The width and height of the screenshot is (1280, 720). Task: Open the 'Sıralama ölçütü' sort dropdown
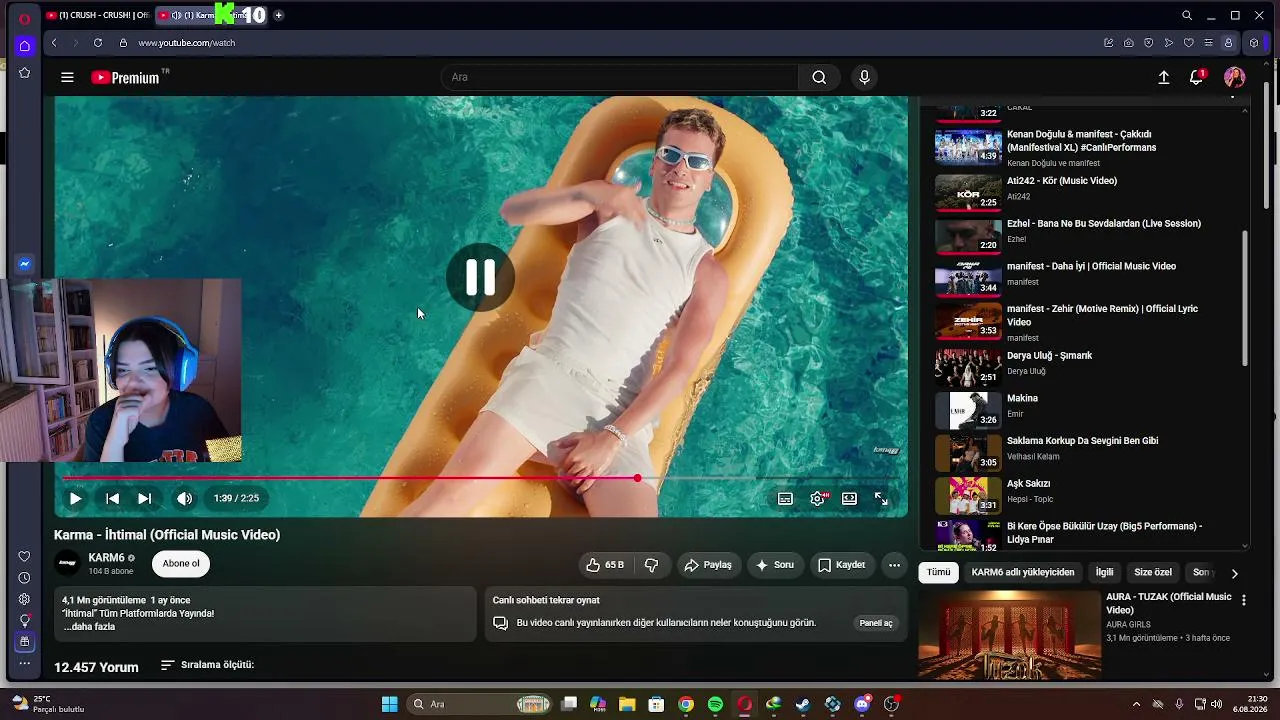tap(207, 665)
